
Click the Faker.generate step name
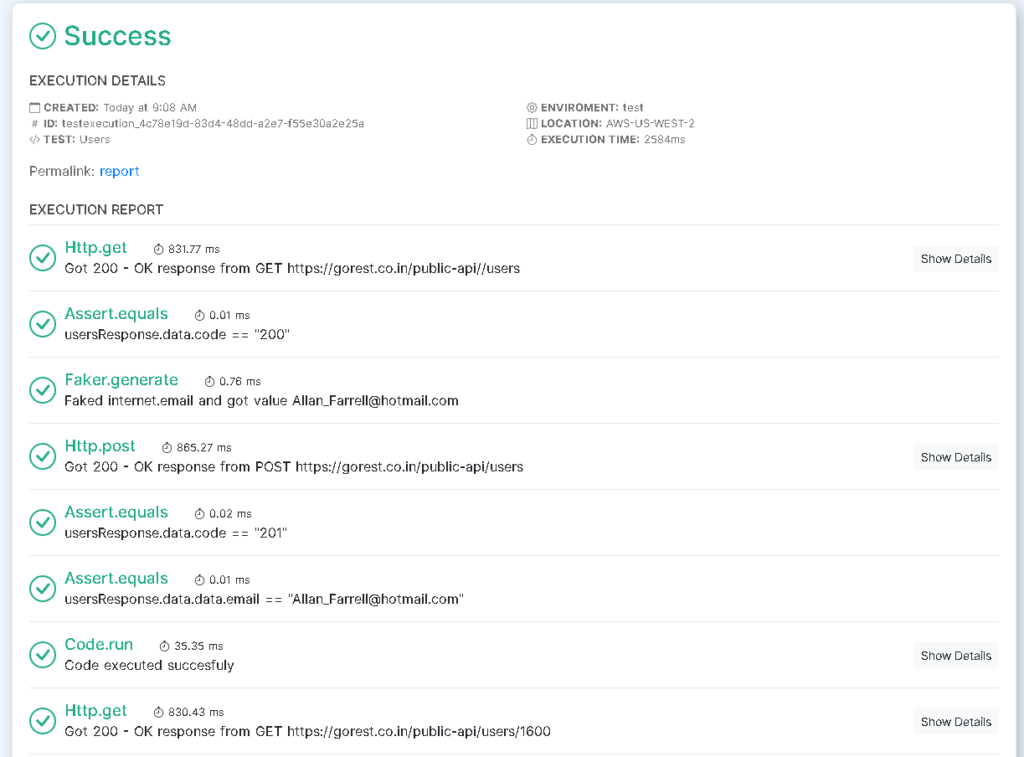121,380
